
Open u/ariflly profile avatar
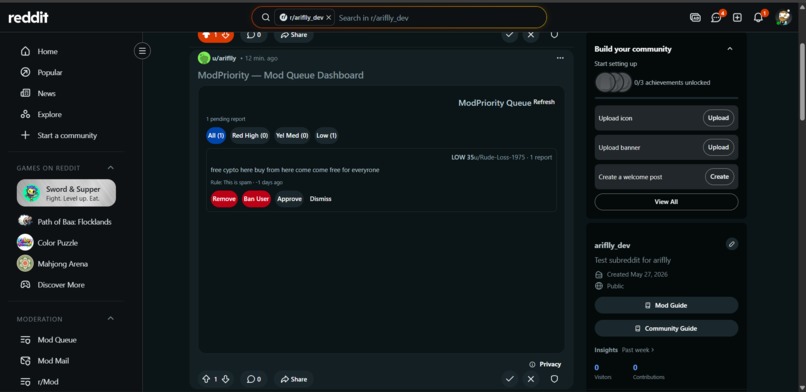(204, 58)
